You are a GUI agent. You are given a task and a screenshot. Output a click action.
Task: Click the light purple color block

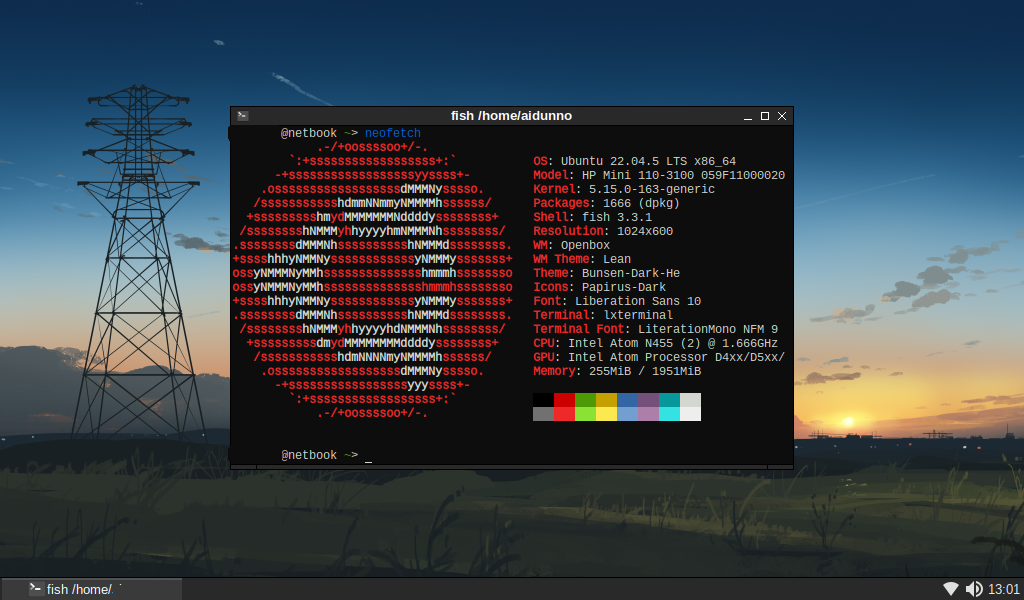[x=648, y=414]
